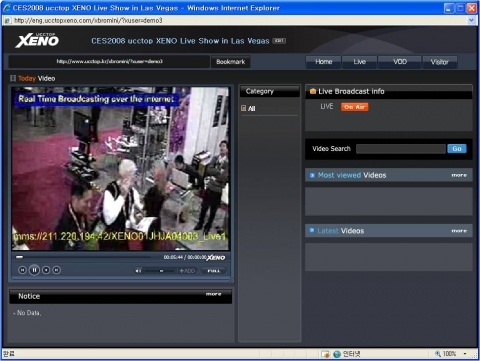This screenshot has width=480, height=361.
Task: Mute audio via the speaker icon
Action: 138,271
